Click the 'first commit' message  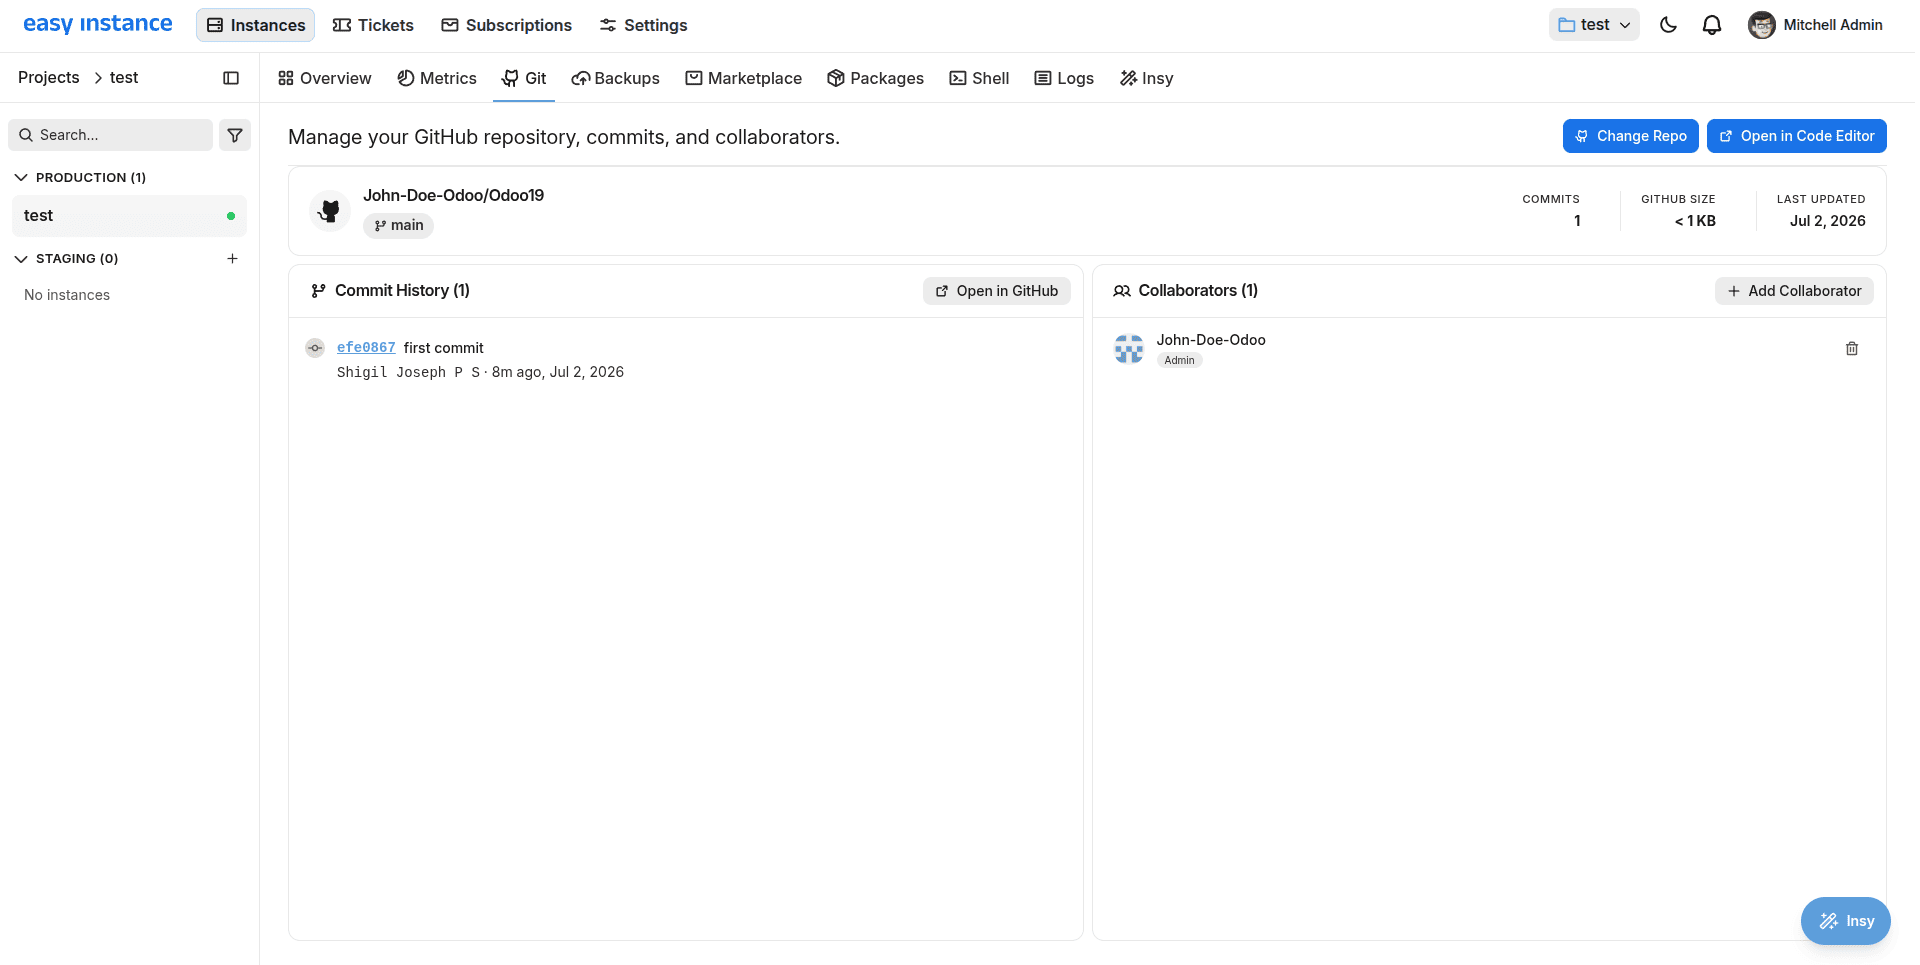pos(443,348)
